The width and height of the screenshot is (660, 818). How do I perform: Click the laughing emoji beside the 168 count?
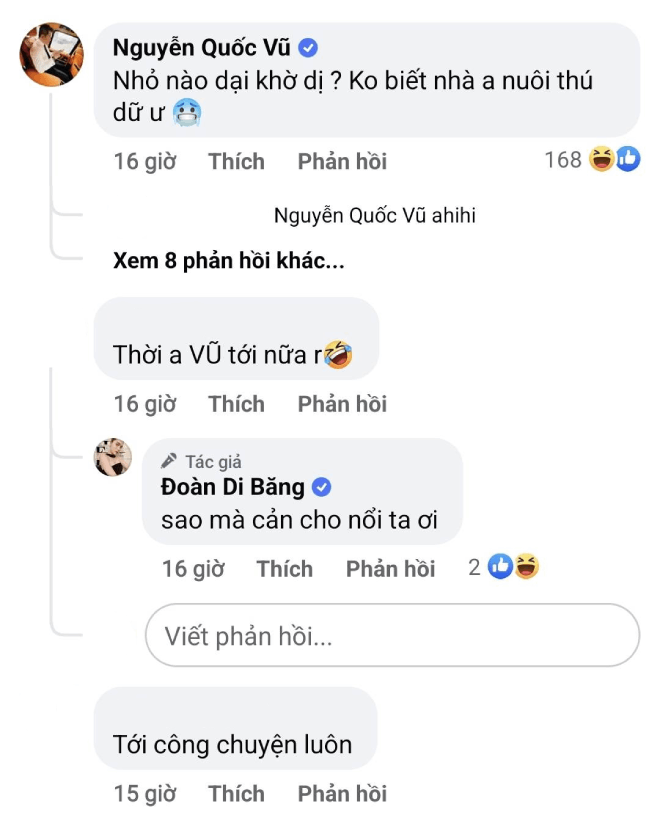603,159
